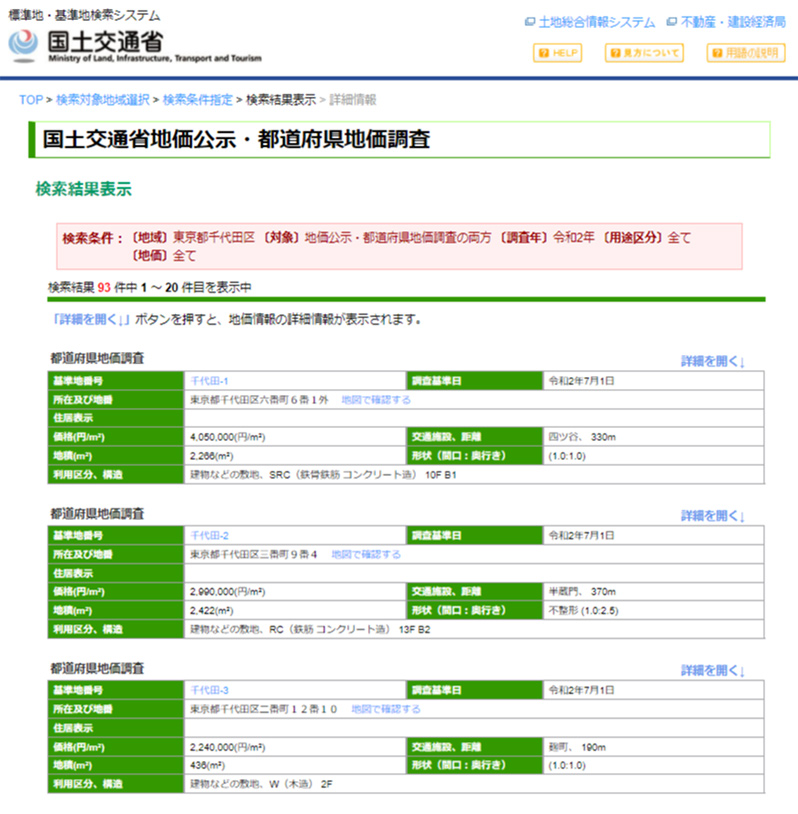Open the 千代田-3 reference number link

[x=210, y=691]
